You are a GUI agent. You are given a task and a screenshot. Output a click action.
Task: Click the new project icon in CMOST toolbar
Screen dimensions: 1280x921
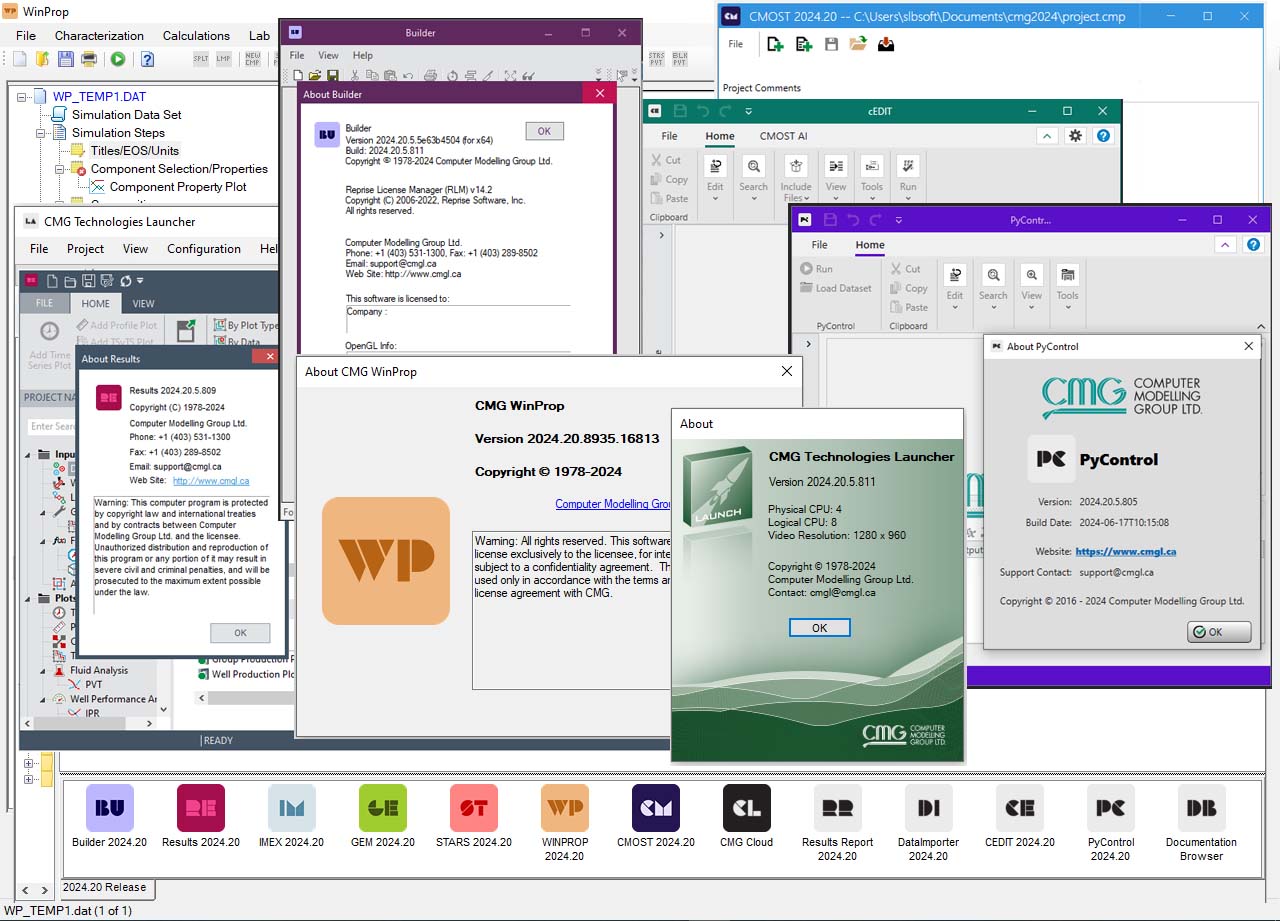click(775, 44)
